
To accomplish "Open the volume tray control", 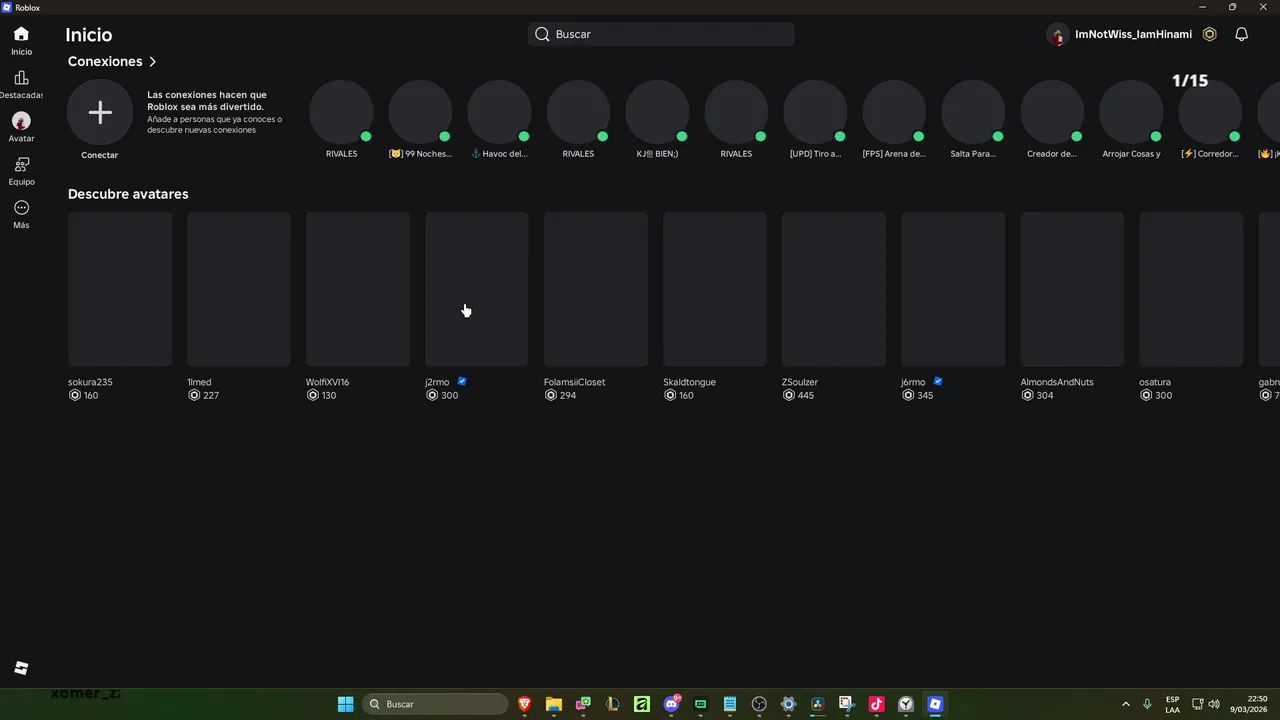I will click(x=1214, y=704).
